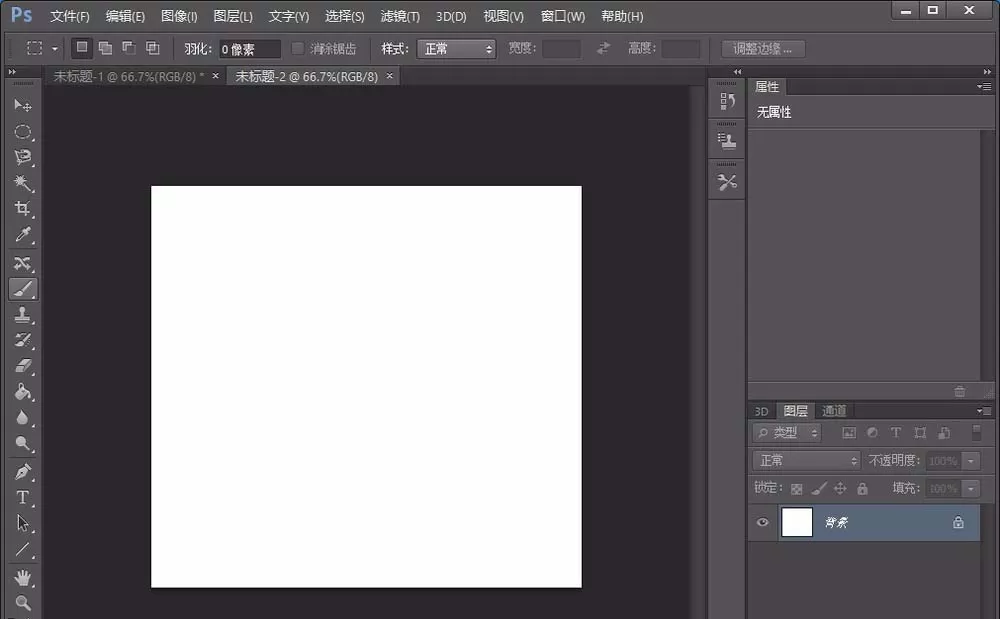Image resolution: width=1000 pixels, height=619 pixels.
Task: Select the Blur tool
Action: [x=23, y=418]
